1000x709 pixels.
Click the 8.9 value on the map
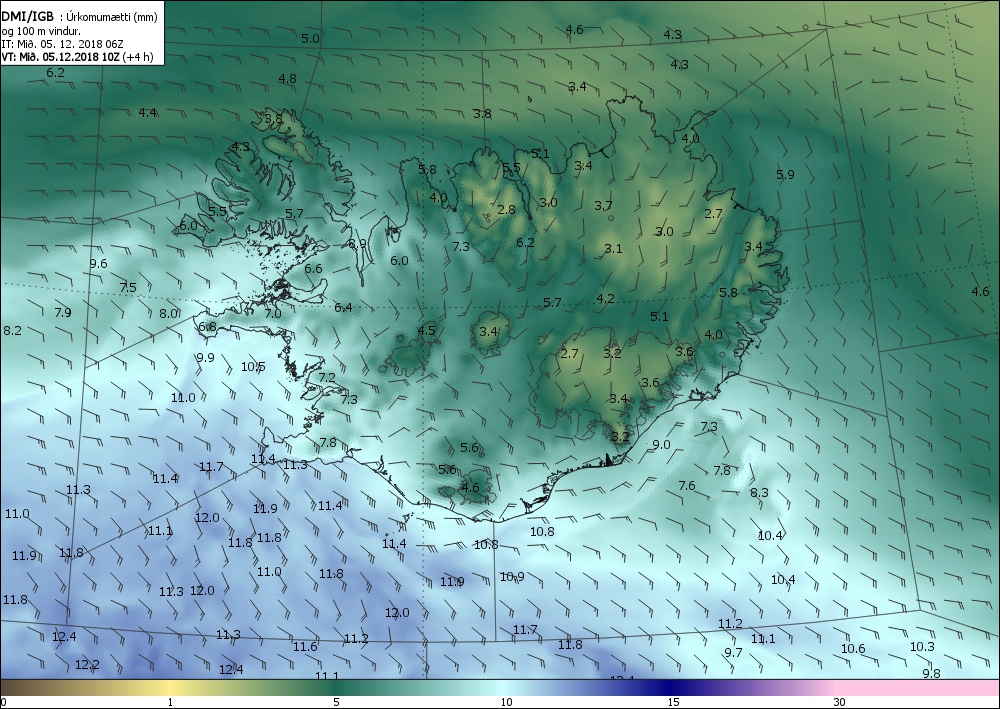(358, 243)
